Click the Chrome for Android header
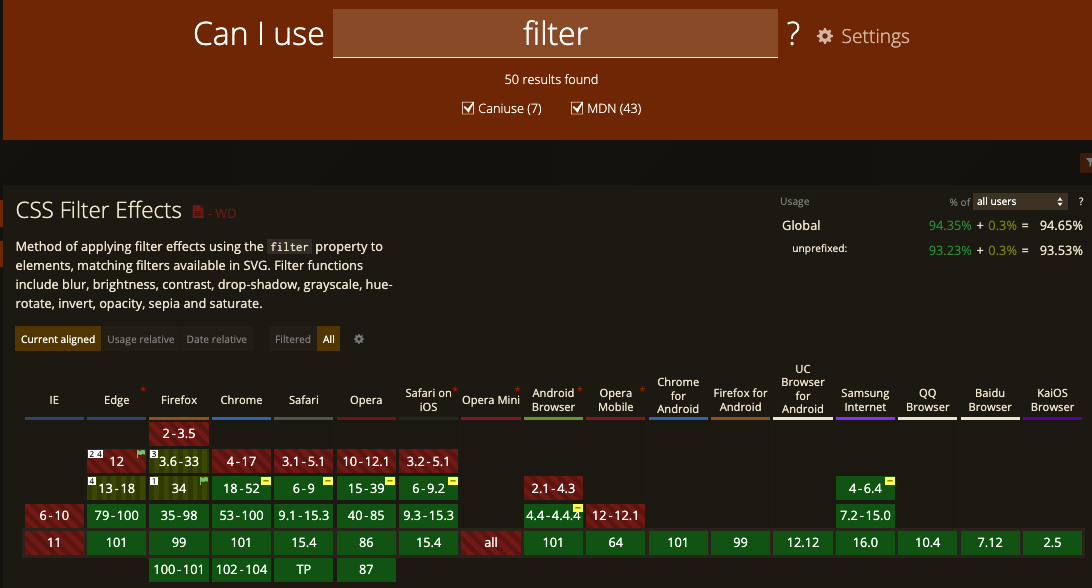1092x588 pixels. click(678, 396)
